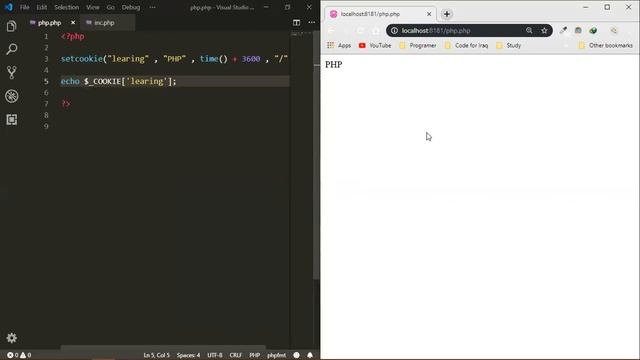Go back in the browser
The height and width of the screenshot is (360, 640).
331,31
